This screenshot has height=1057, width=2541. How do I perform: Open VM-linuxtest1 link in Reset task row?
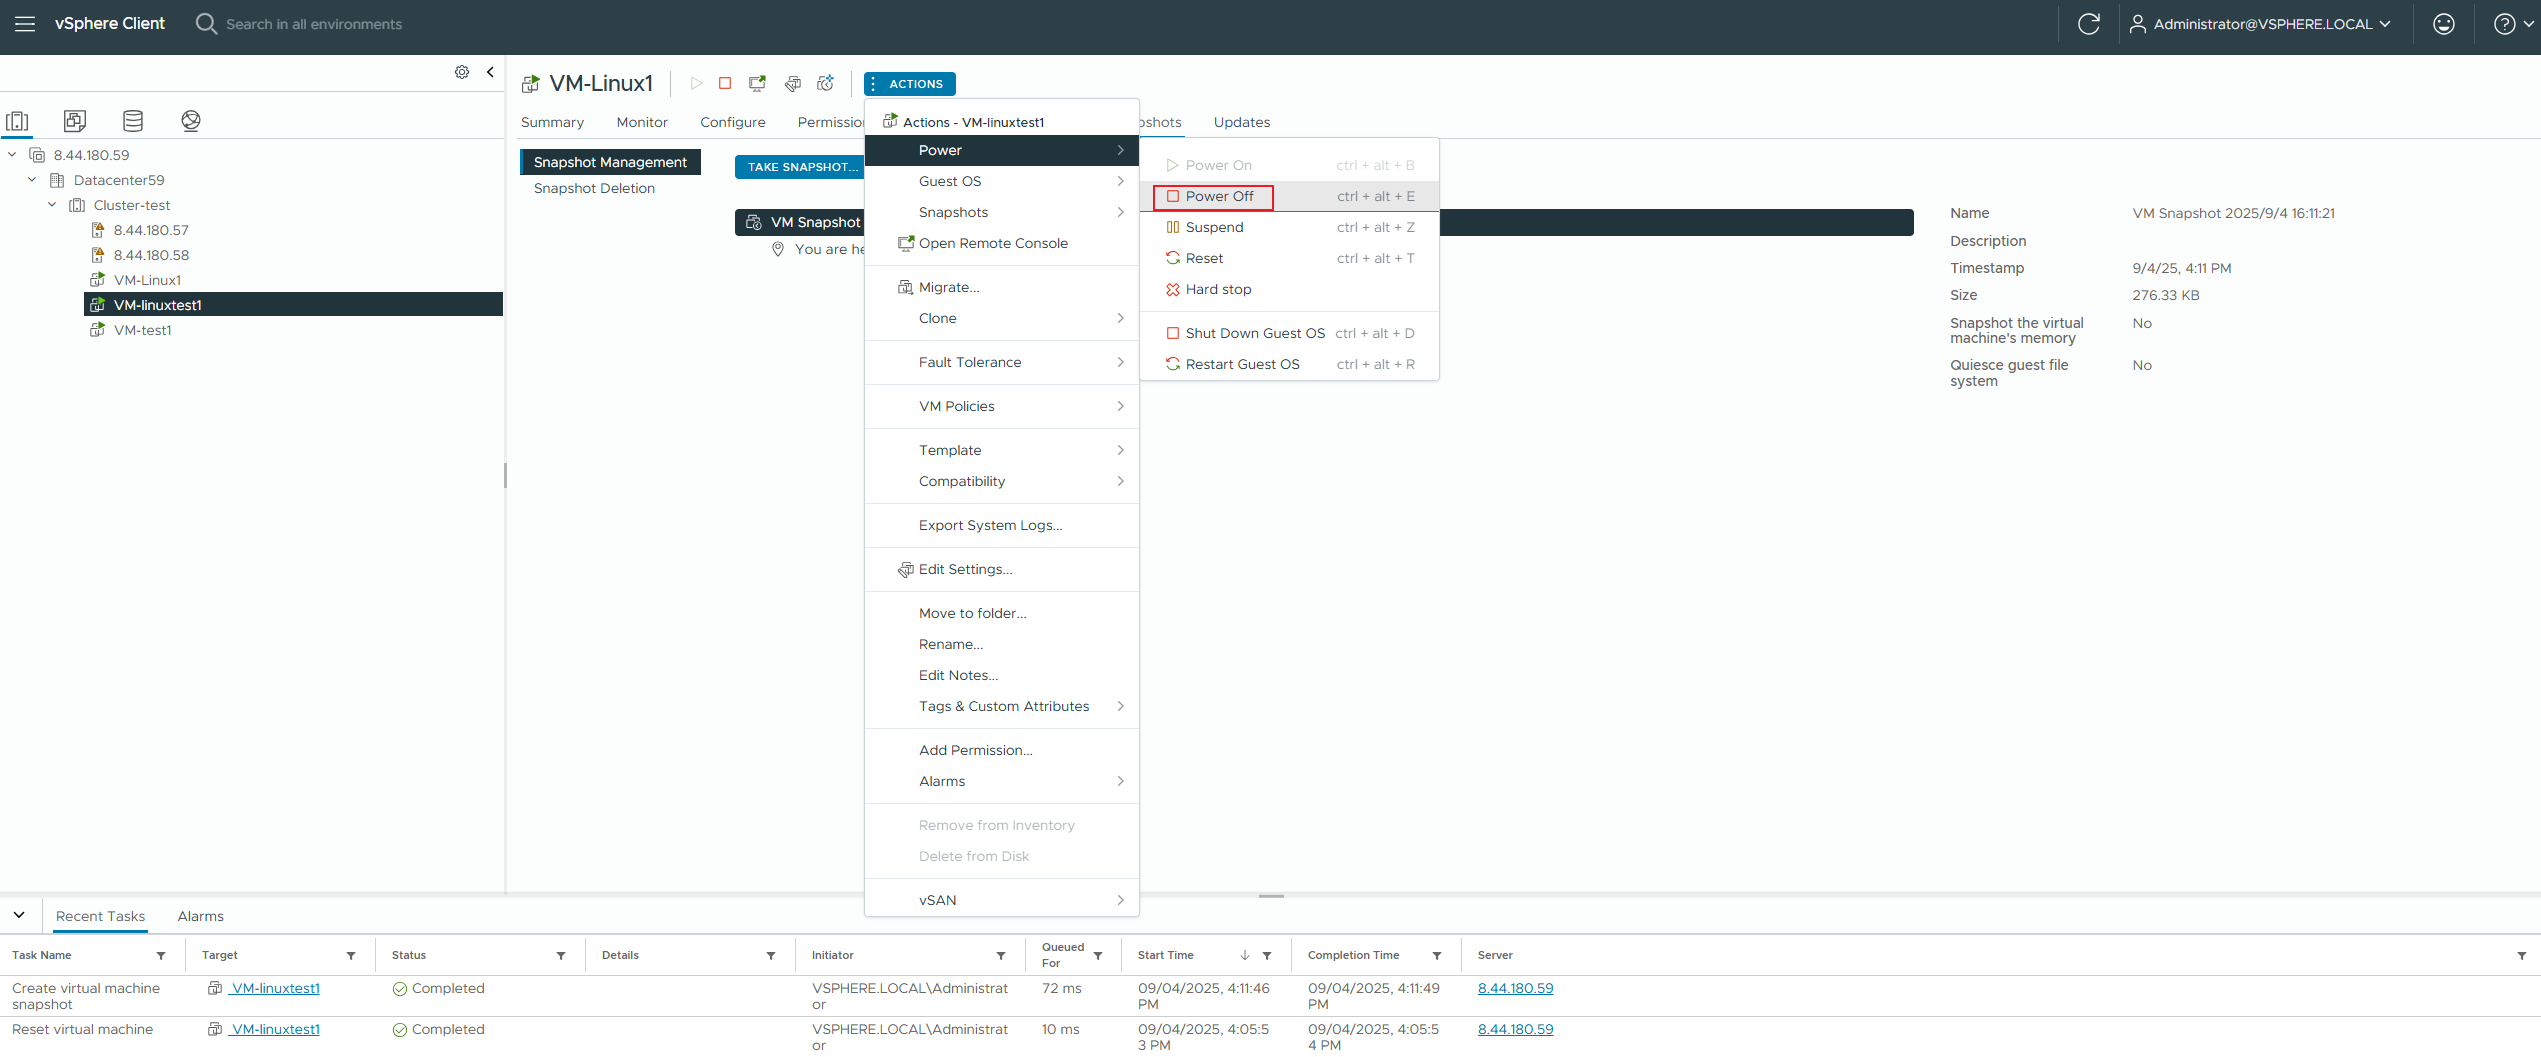[x=275, y=1029]
